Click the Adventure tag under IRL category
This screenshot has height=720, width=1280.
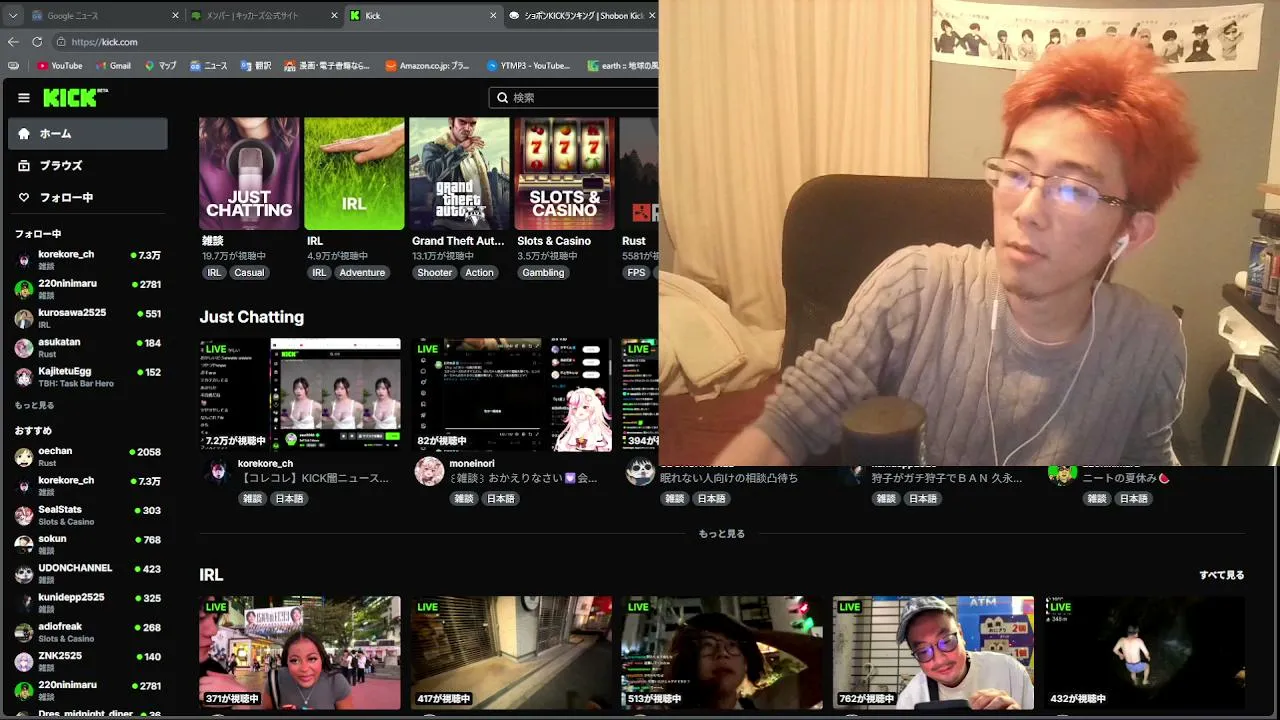coord(362,273)
